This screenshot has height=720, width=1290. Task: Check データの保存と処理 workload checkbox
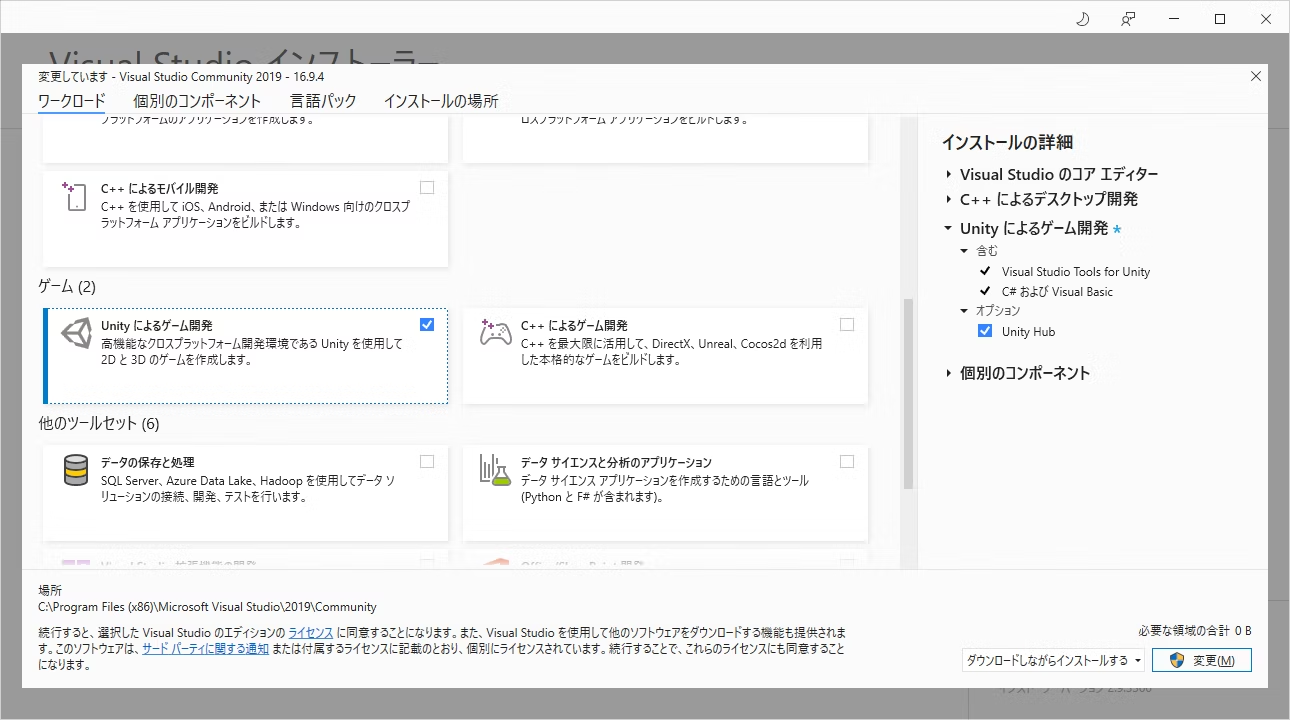(x=427, y=461)
